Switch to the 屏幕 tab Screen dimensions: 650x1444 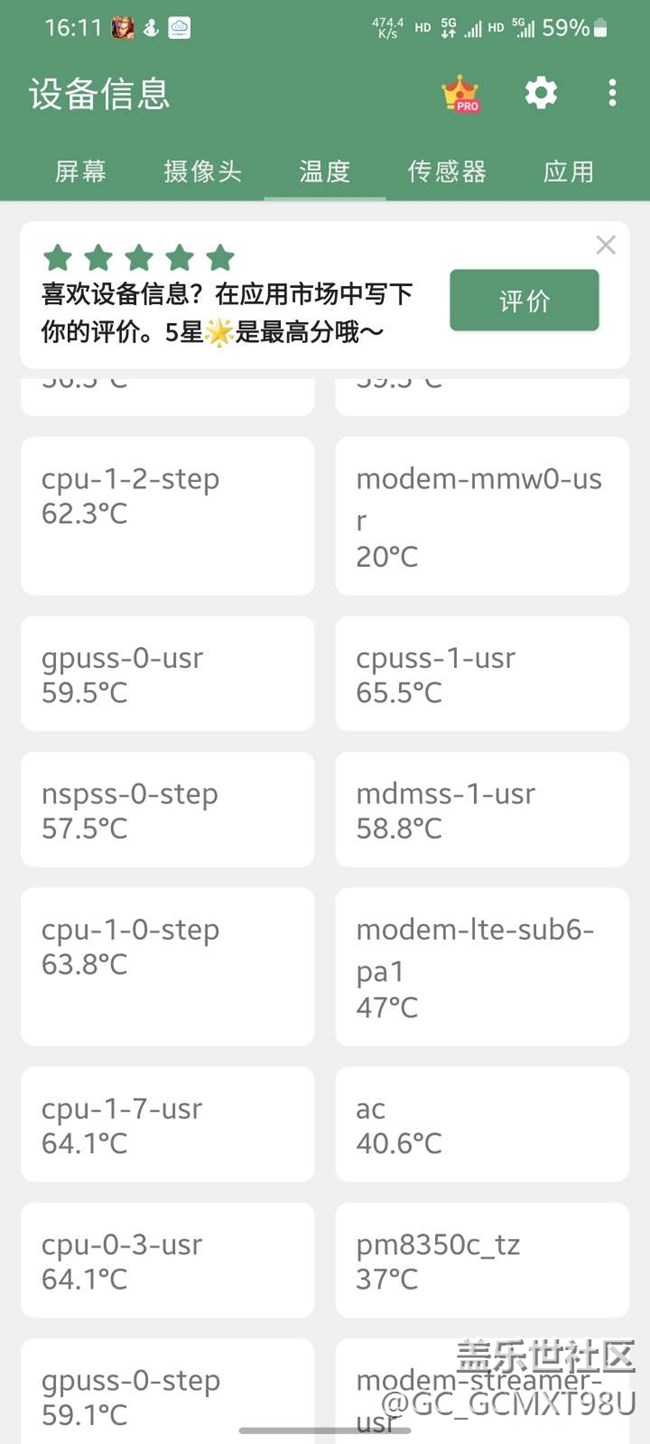click(80, 172)
